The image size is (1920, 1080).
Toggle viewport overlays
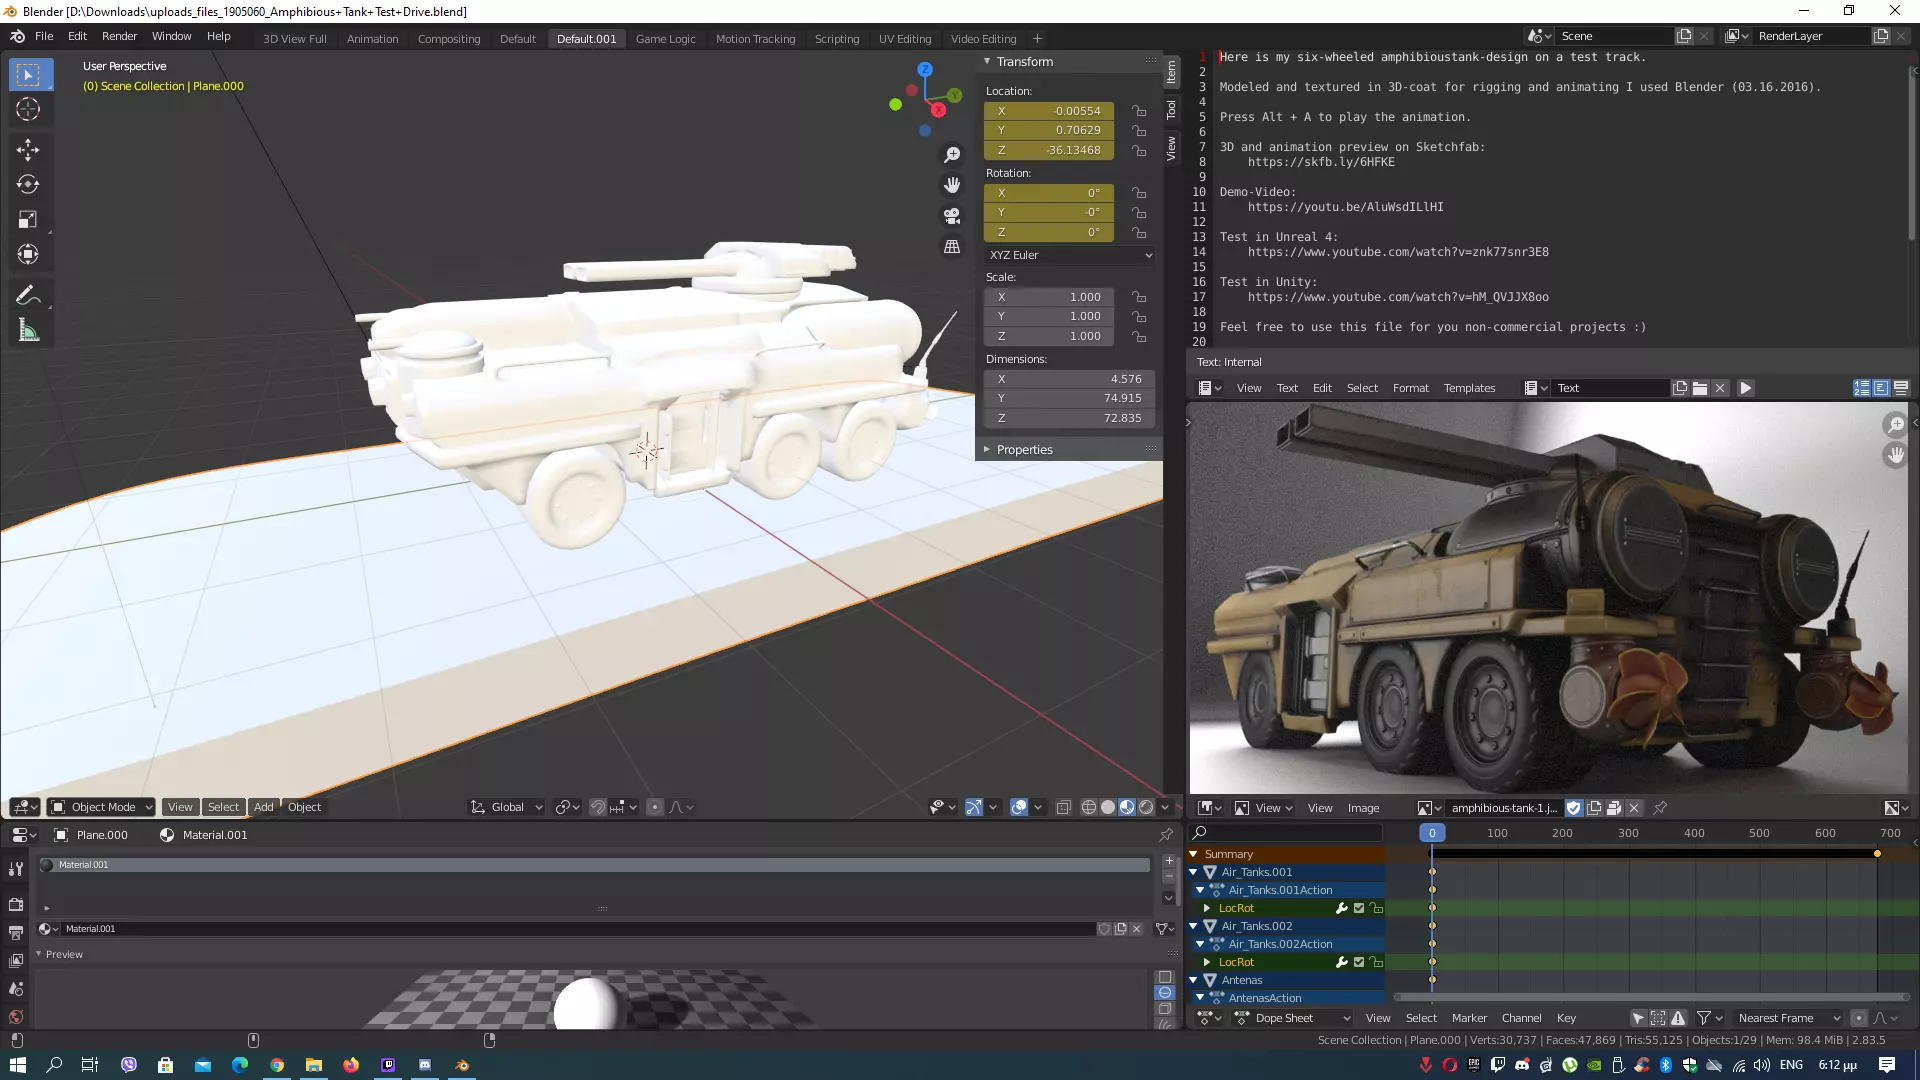1018,807
